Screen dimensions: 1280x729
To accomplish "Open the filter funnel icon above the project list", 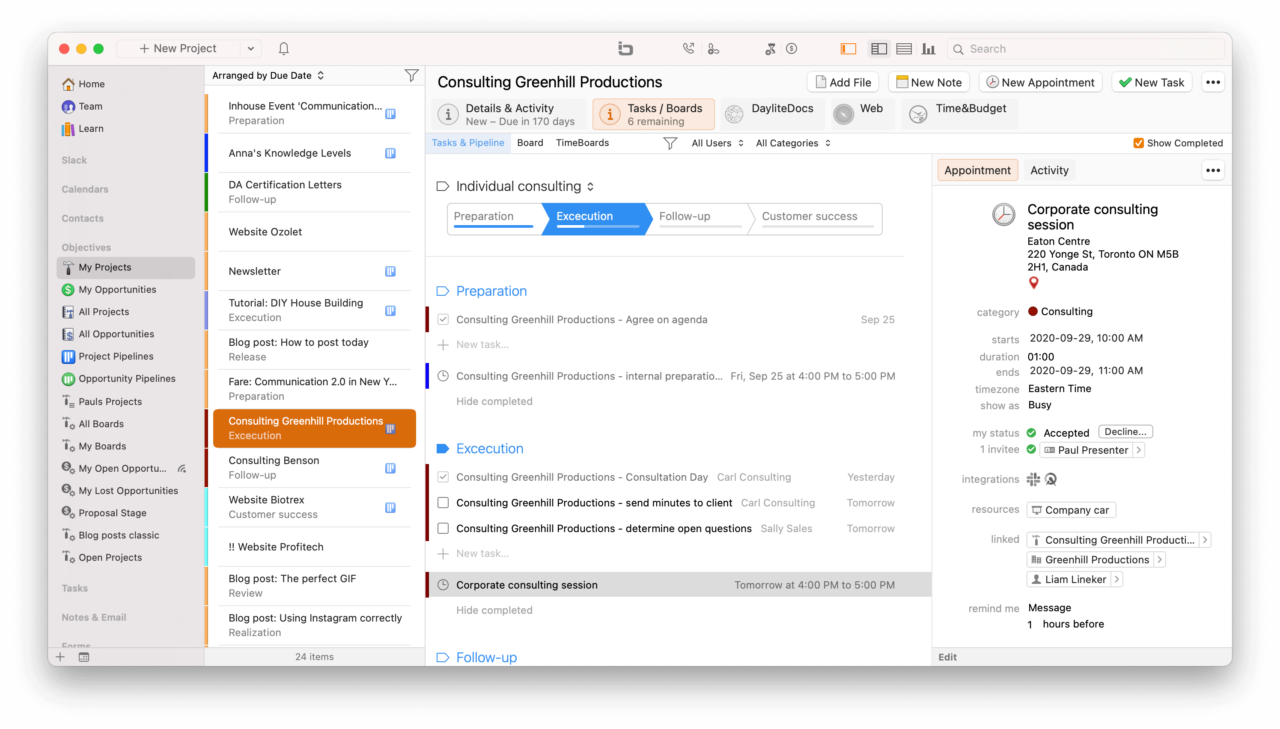I will (411, 75).
